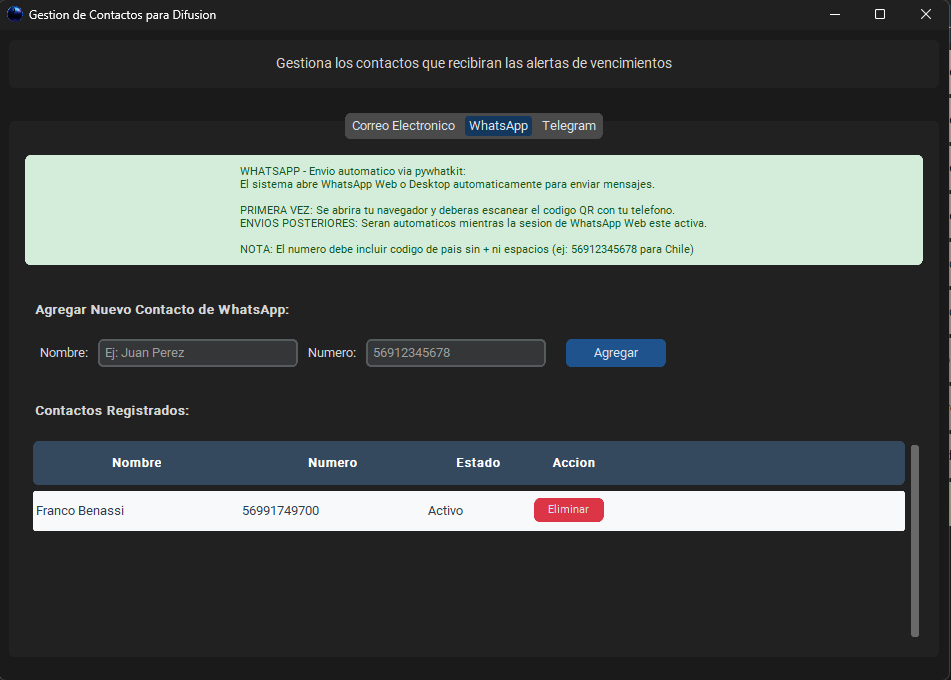
Task: Click the 'Nombre:' field label
Action: pyautogui.click(x=64, y=353)
